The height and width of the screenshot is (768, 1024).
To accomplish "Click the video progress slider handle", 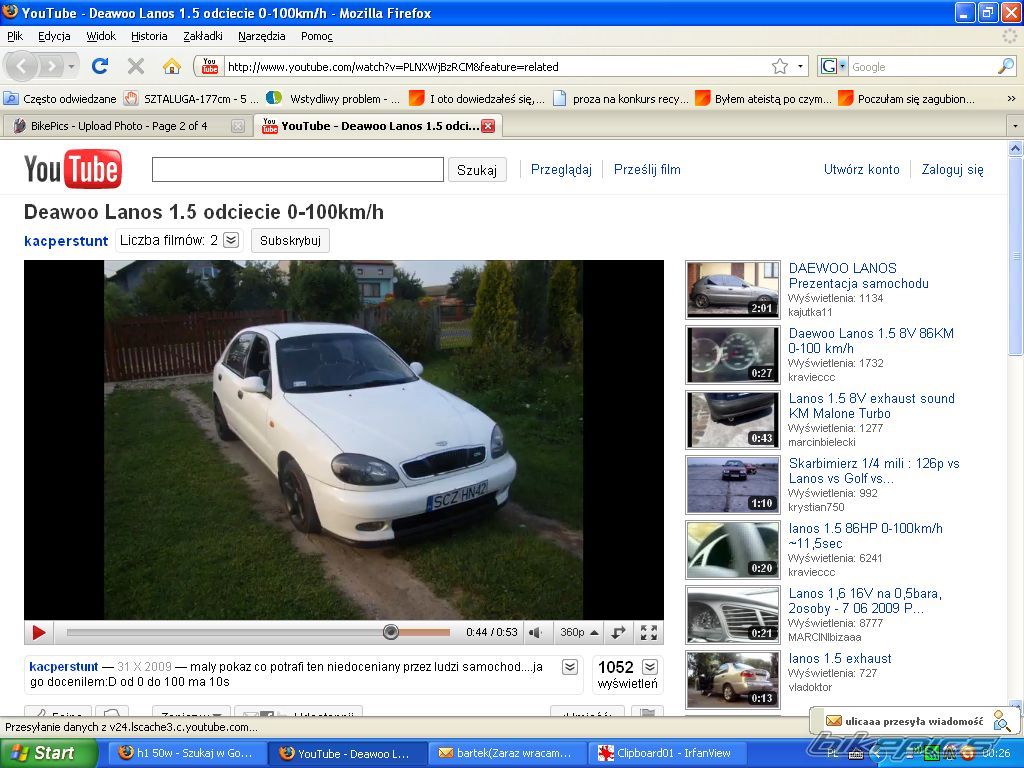I will 391,632.
